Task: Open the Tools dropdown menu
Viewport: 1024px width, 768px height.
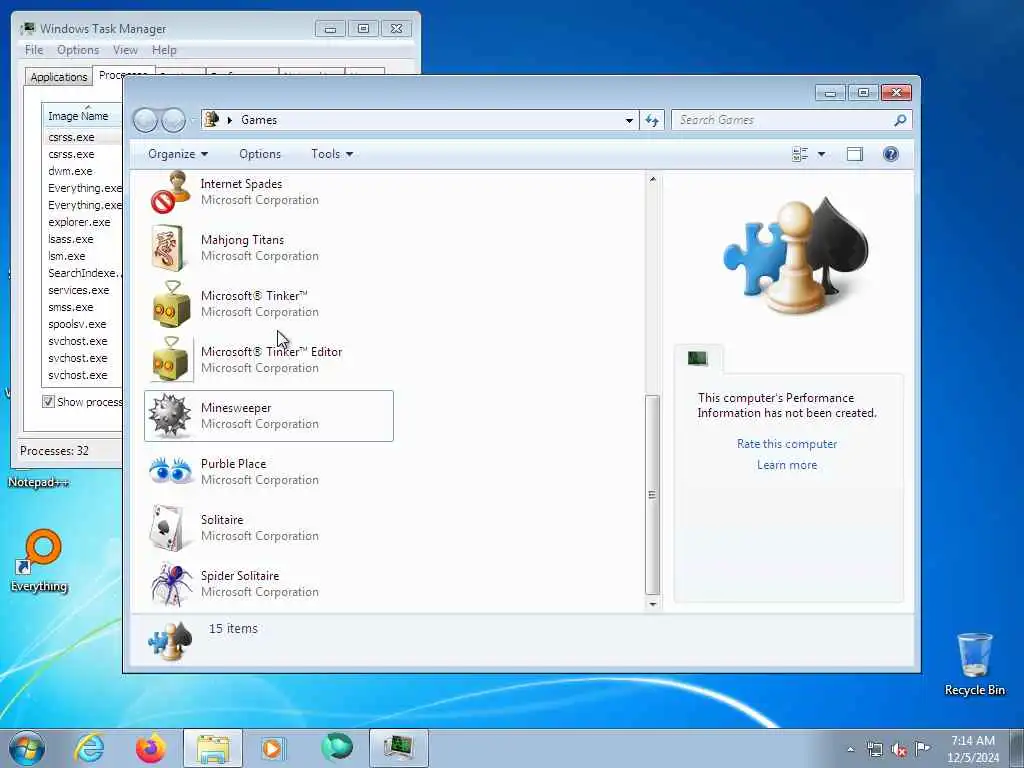Action: click(332, 154)
